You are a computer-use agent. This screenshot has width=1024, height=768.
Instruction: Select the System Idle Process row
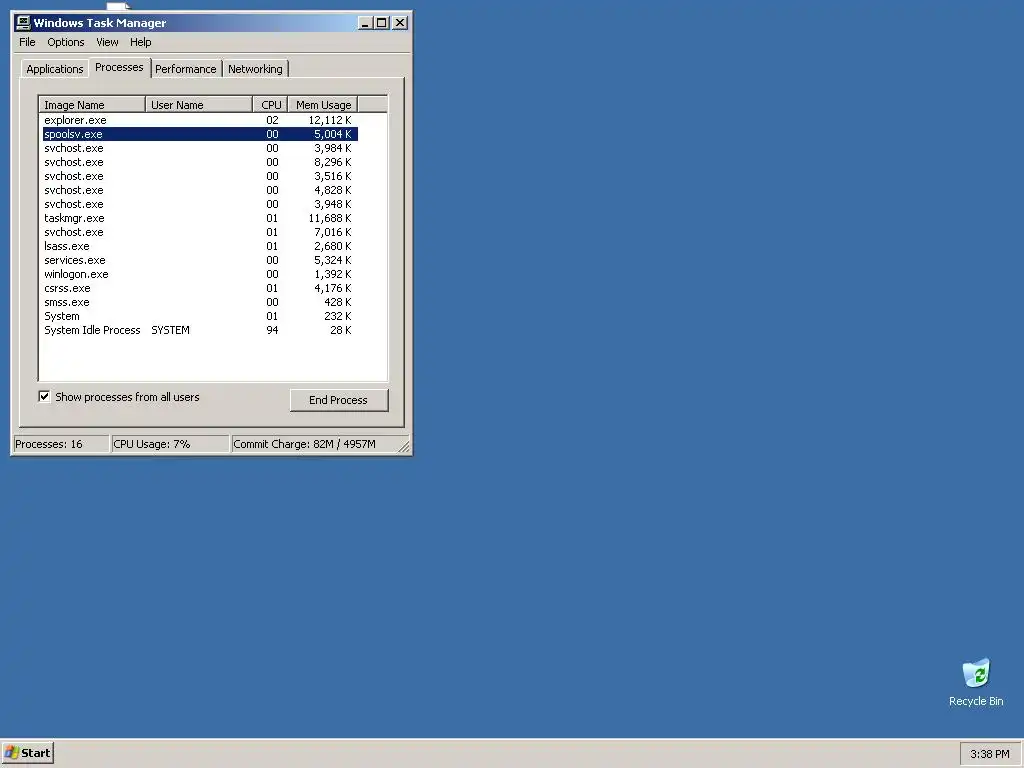click(x=200, y=330)
